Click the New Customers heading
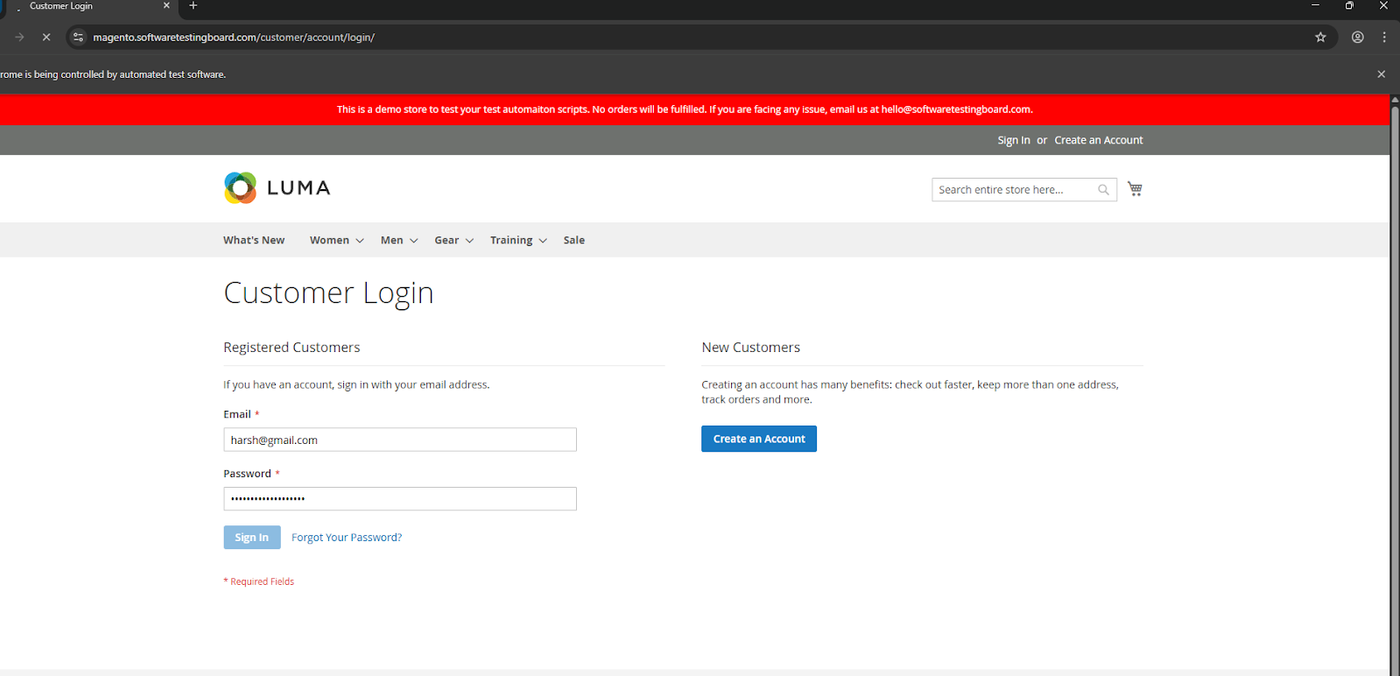Screen dimensions: 1400x676 click(751, 347)
